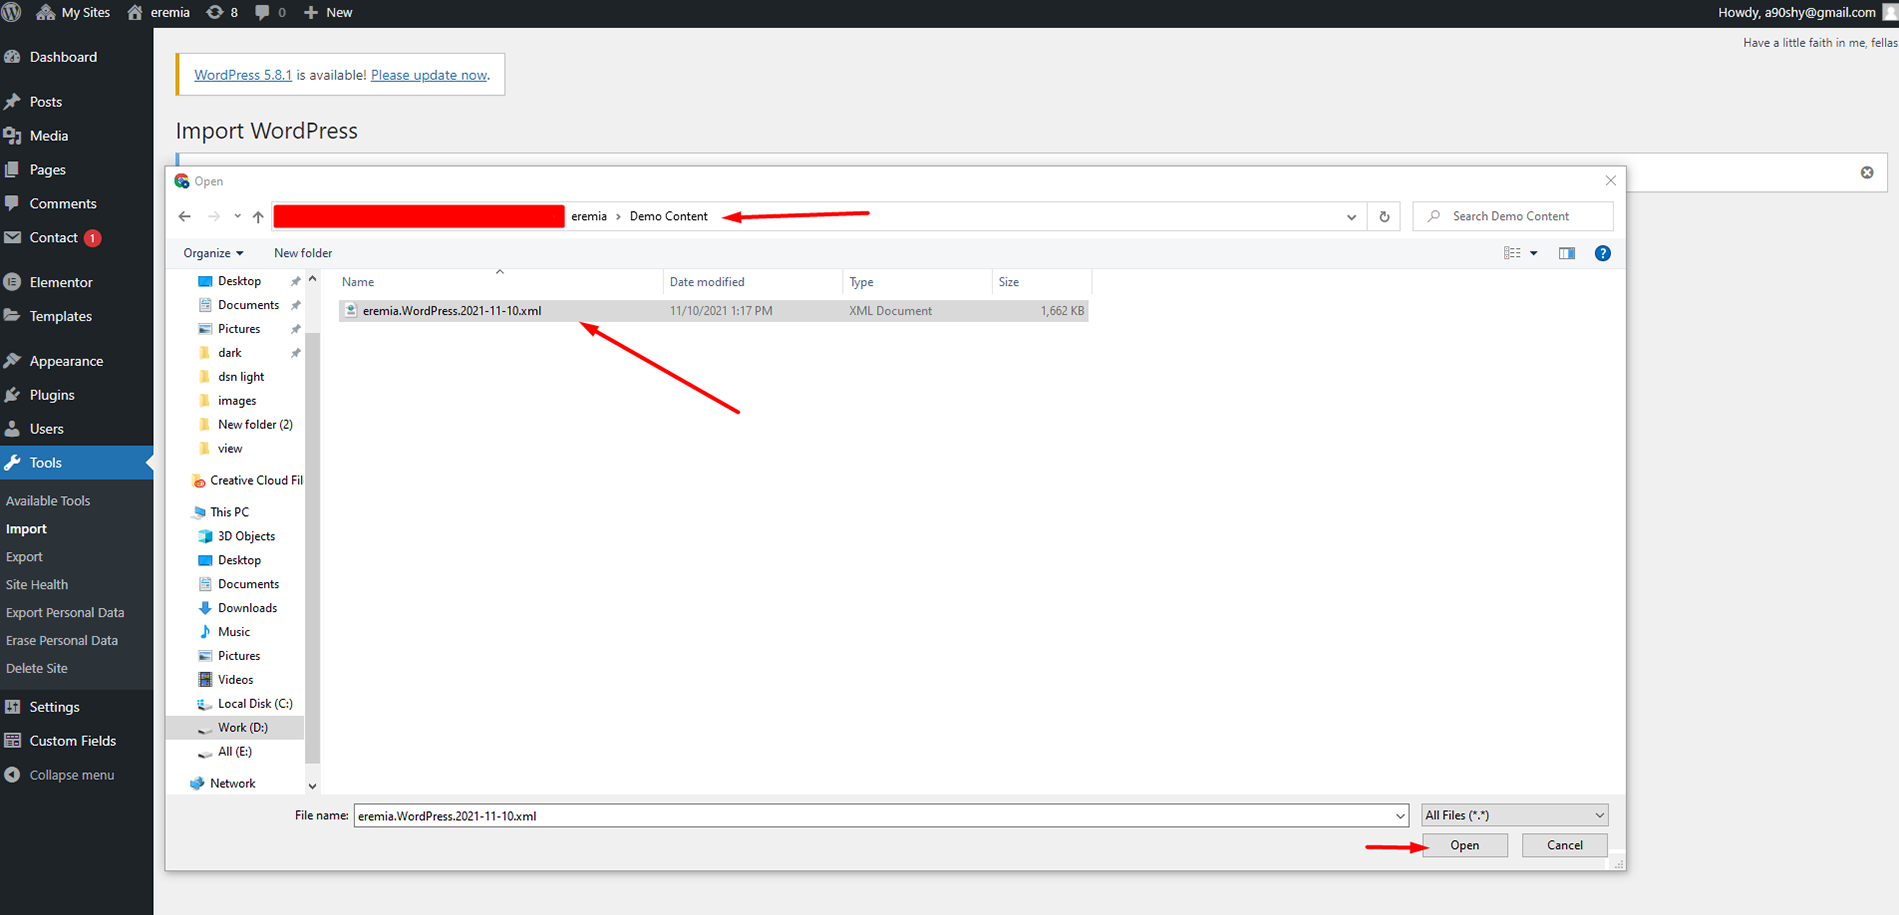Select Downloads folder in navigation tree
1899x915 pixels.
pos(247,608)
